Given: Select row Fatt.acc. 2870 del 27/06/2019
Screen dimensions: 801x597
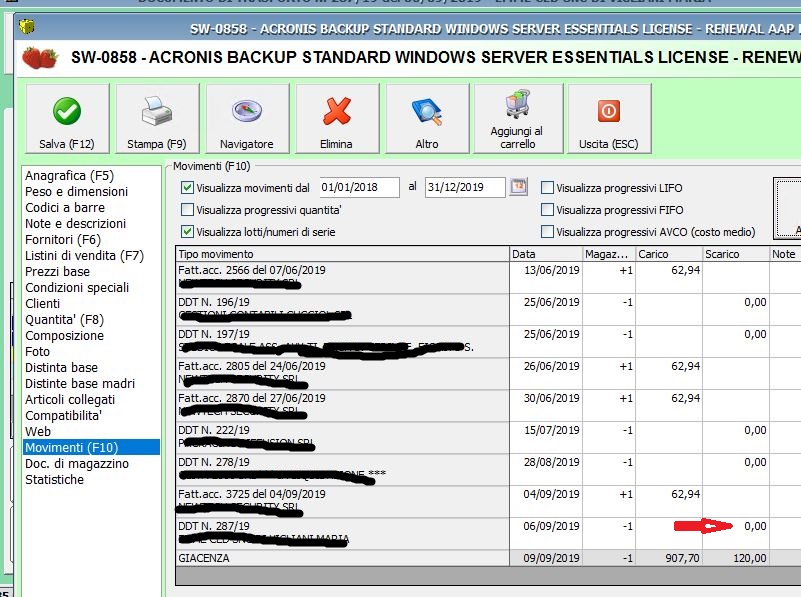Looking at the screenshot, I should click(342, 405).
